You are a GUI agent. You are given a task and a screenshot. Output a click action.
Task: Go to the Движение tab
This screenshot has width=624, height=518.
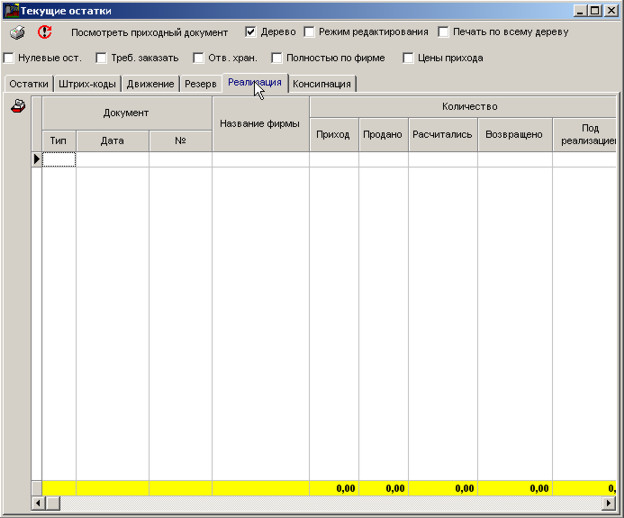click(x=150, y=84)
